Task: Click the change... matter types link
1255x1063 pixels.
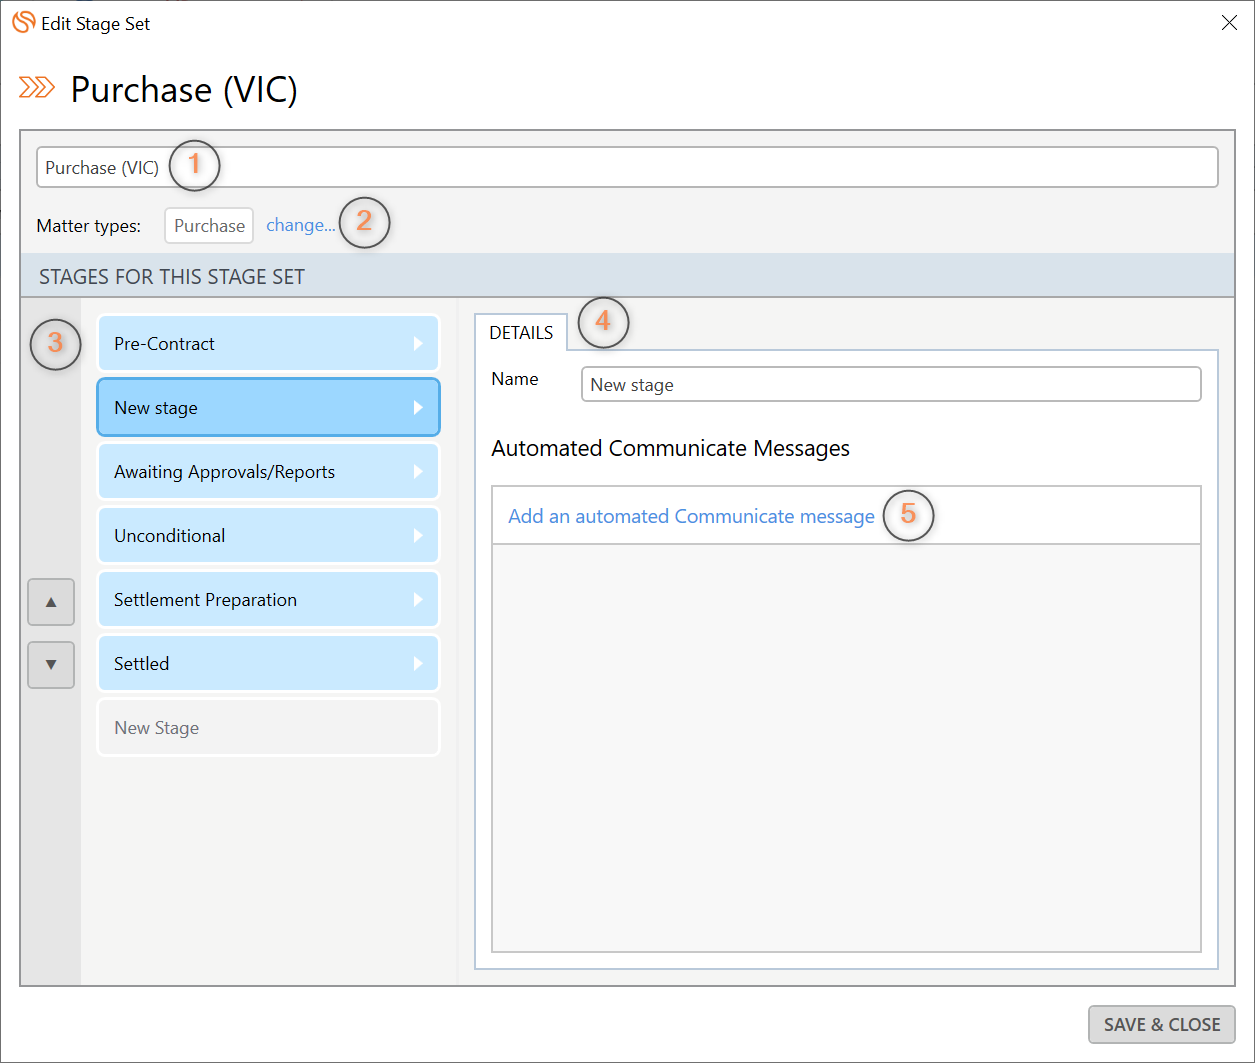Action: click(x=300, y=225)
